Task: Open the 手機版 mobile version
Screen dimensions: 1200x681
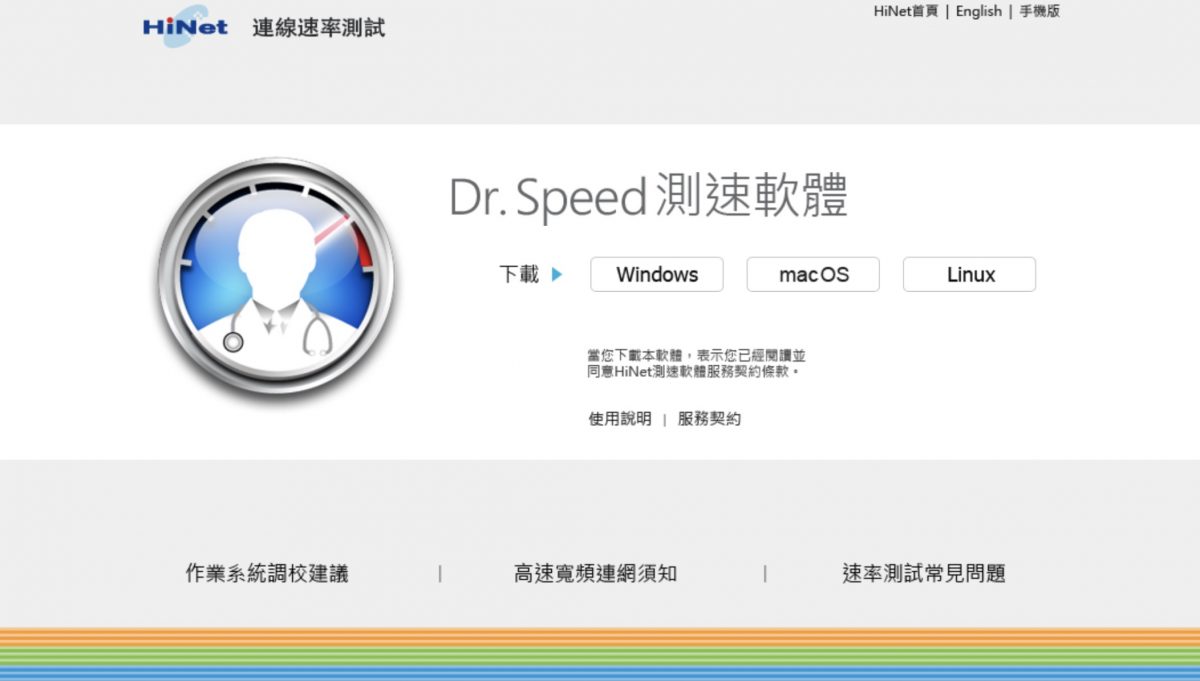Action: [x=1039, y=11]
